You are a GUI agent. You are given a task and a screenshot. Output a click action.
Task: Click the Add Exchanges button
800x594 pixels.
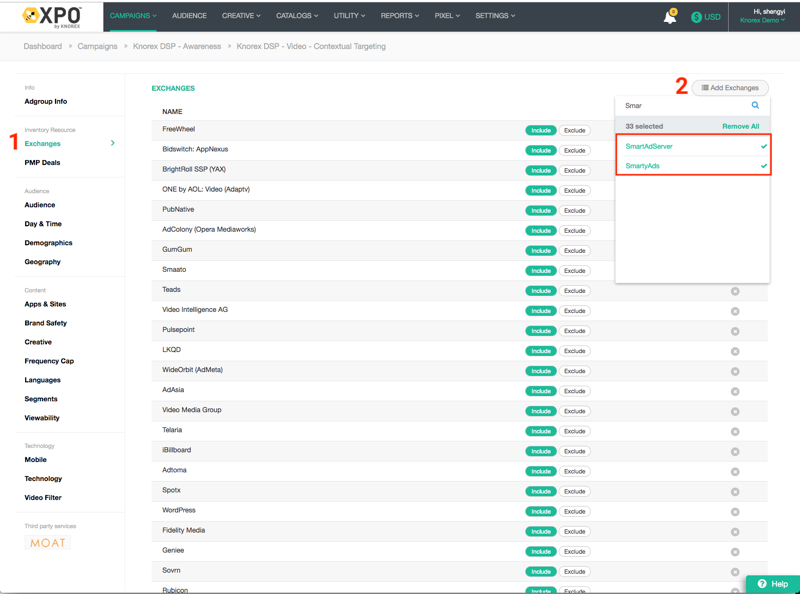[x=730, y=88]
